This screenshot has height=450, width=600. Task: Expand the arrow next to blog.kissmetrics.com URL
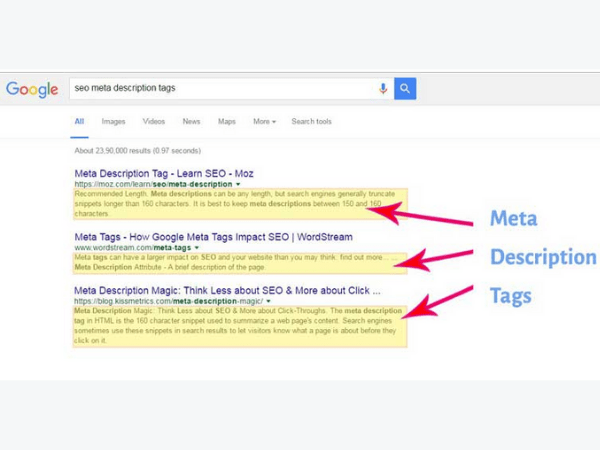click(x=269, y=301)
